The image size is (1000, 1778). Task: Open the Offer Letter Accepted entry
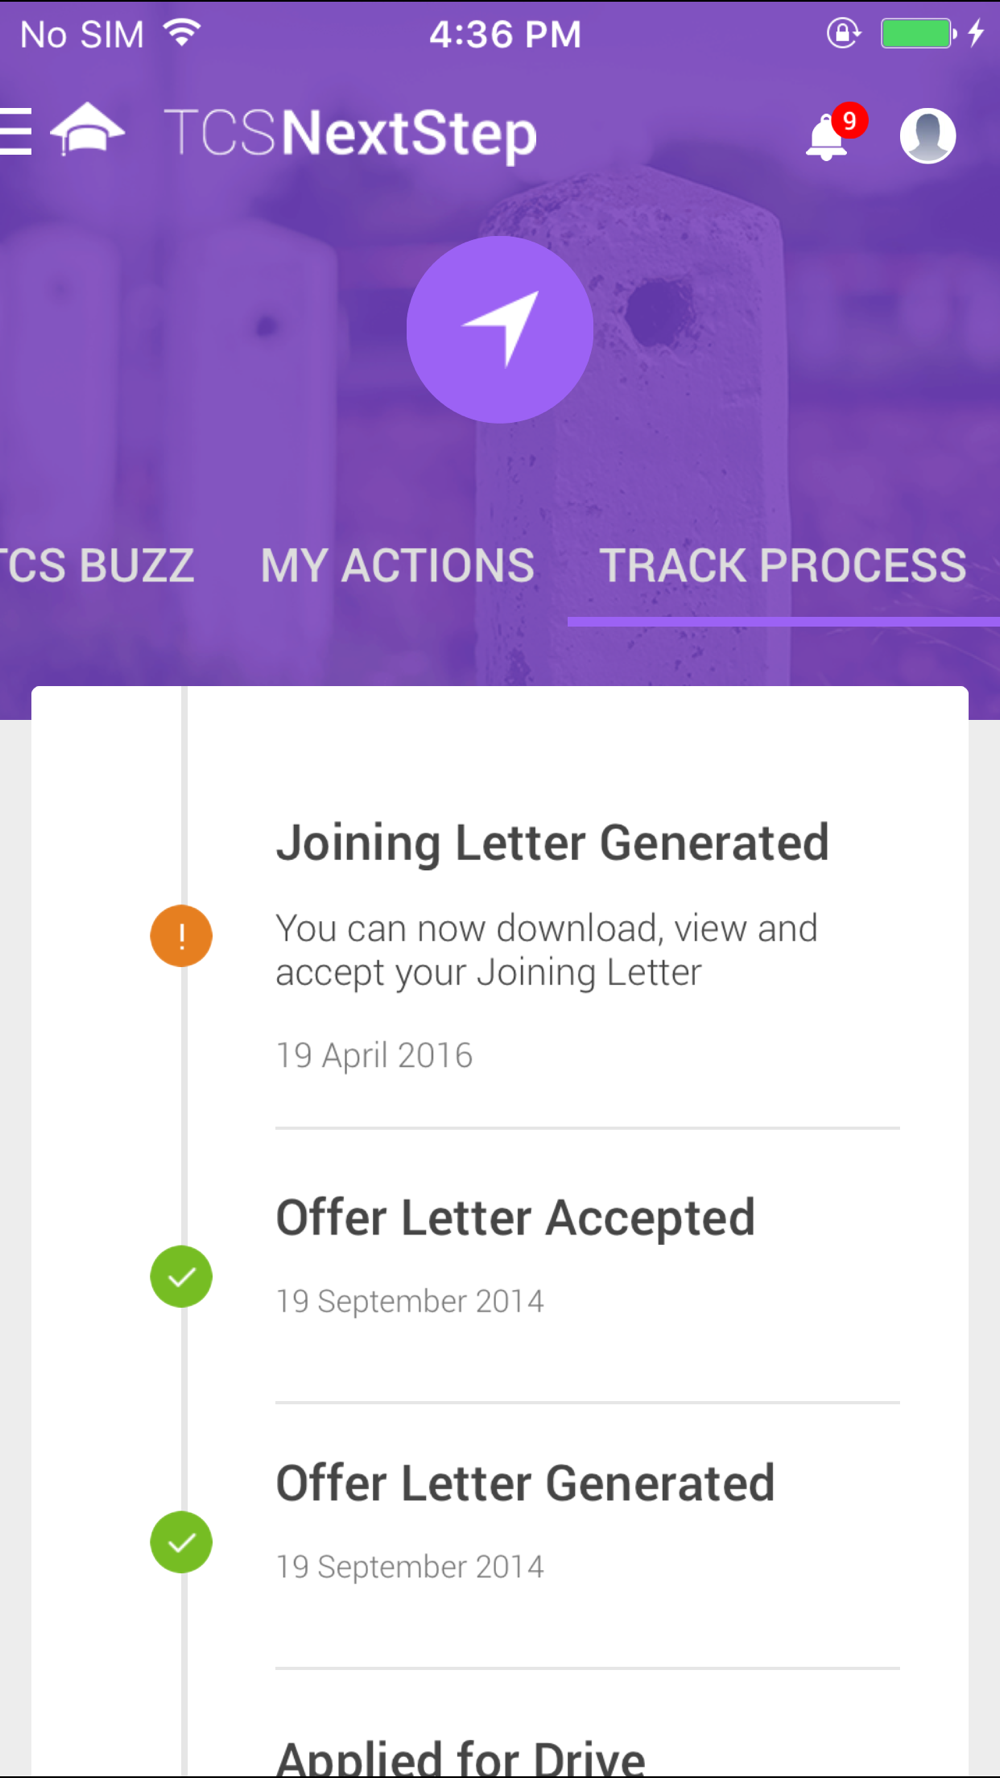click(515, 1218)
